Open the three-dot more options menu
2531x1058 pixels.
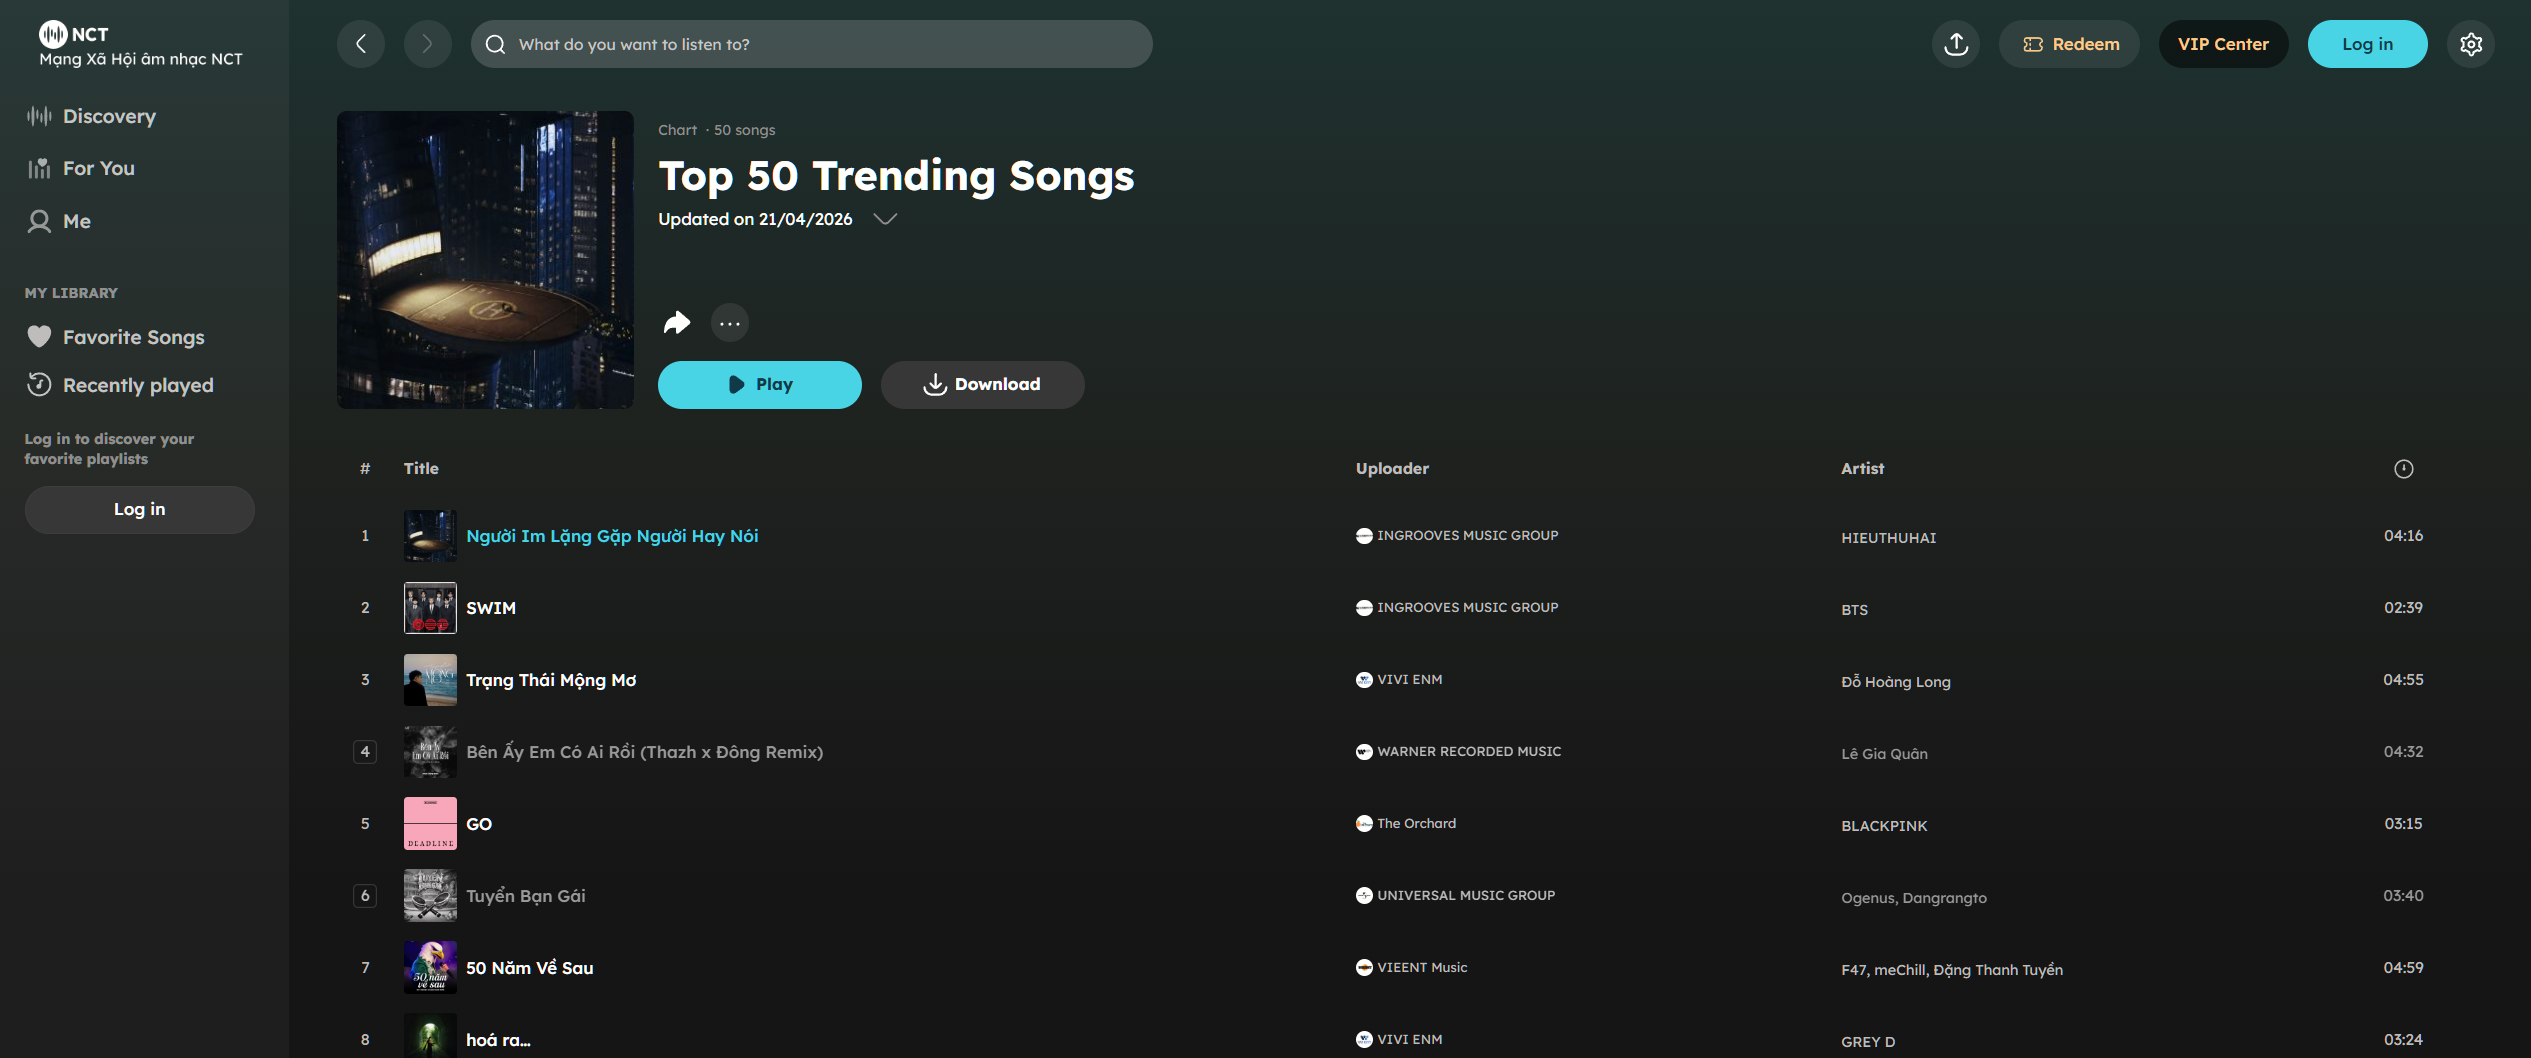(x=730, y=323)
